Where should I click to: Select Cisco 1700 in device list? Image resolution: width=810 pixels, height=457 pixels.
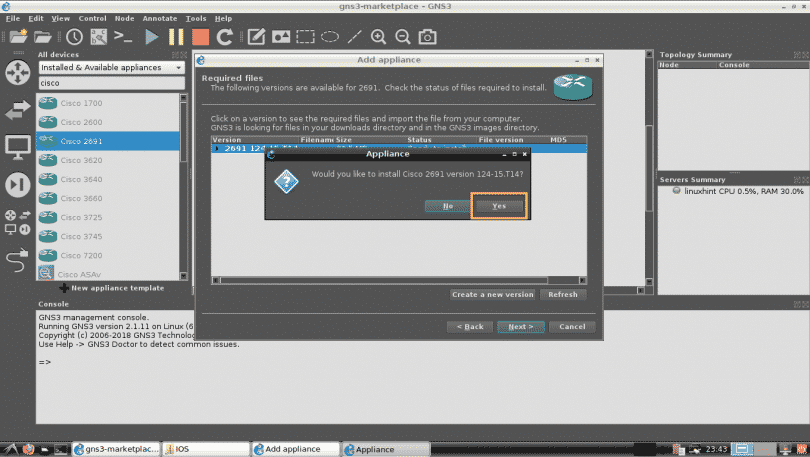(108, 103)
